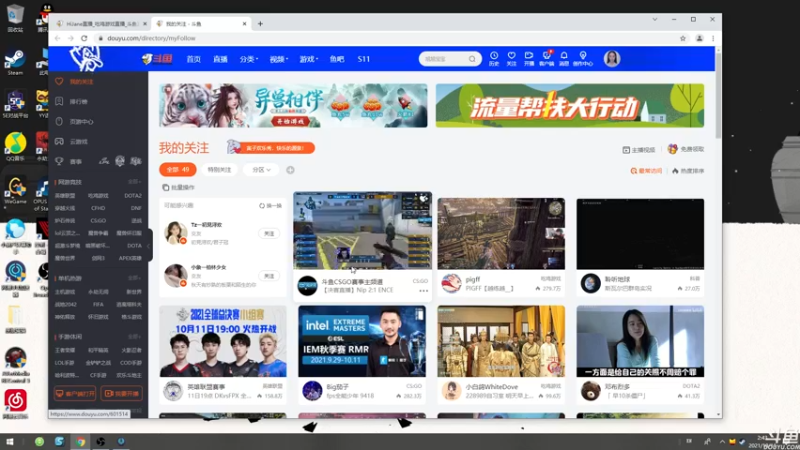Open 排行榜 ranking item in sidebar
Screen dimensions: 800x450
(x=72, y=102)
